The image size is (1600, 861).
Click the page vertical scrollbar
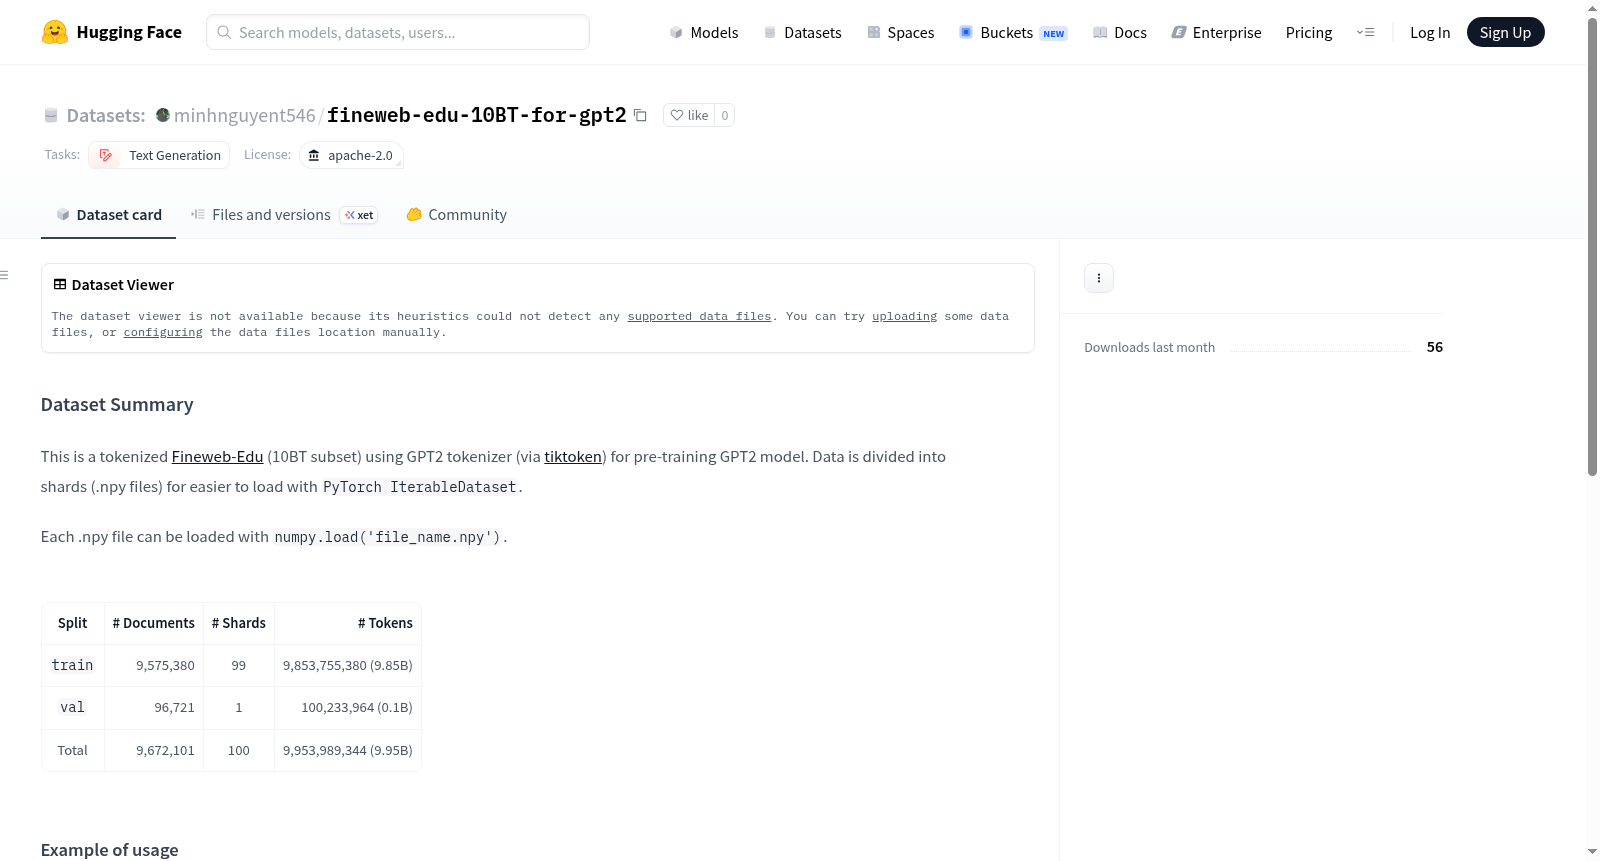1592,245
